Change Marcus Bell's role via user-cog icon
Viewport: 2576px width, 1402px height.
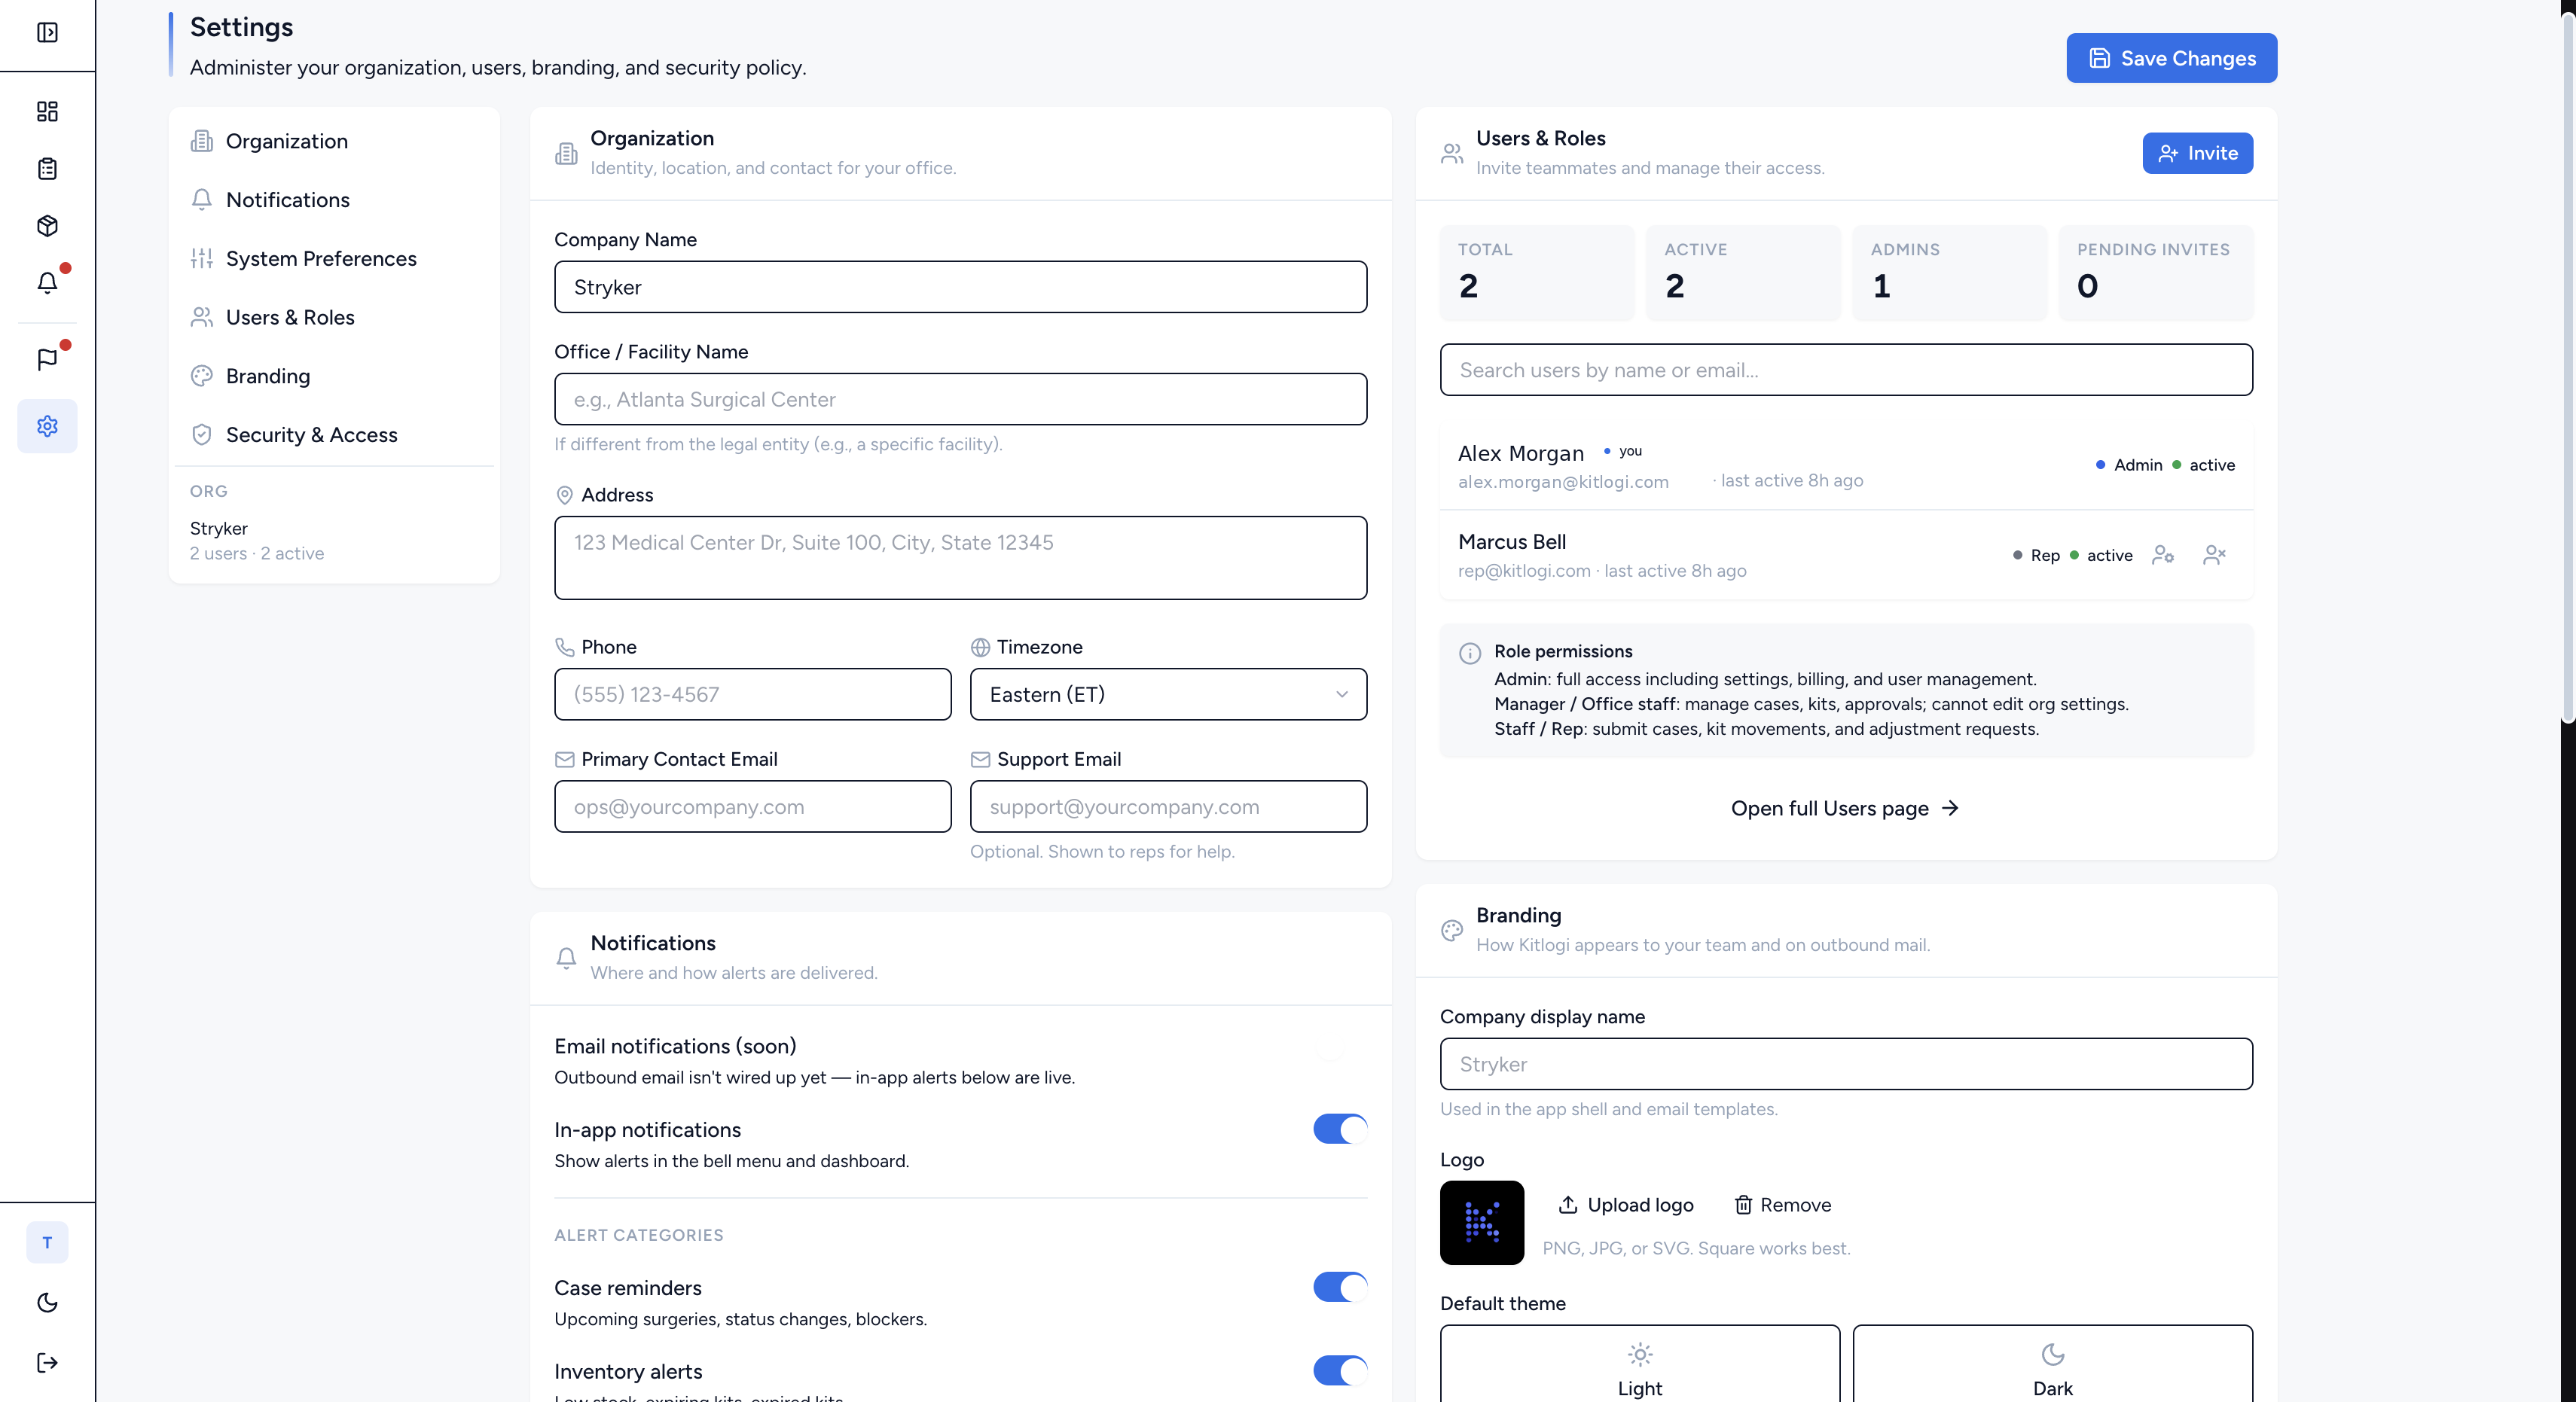tap(2163, 555)
